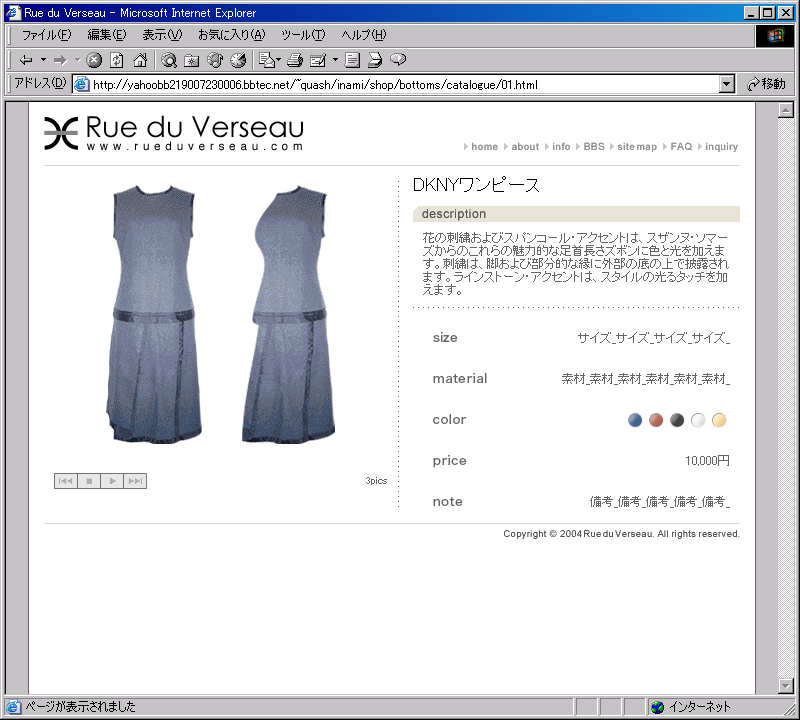Image resolution: width=800 pixels, height=720 pixels.
Task: Click the Discuss toolbar icon
Action: click(x=352, y=60)
